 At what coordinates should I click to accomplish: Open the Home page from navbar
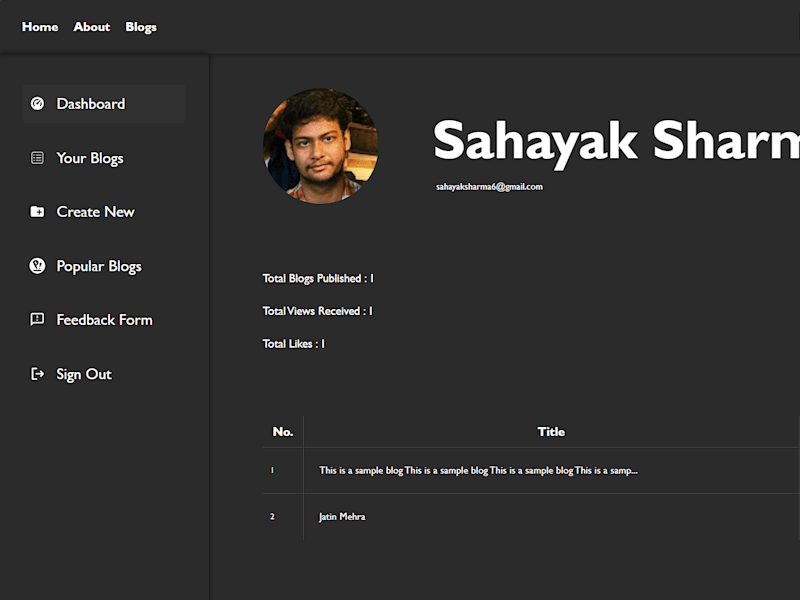pyautogui.click(x=40, y=27)
